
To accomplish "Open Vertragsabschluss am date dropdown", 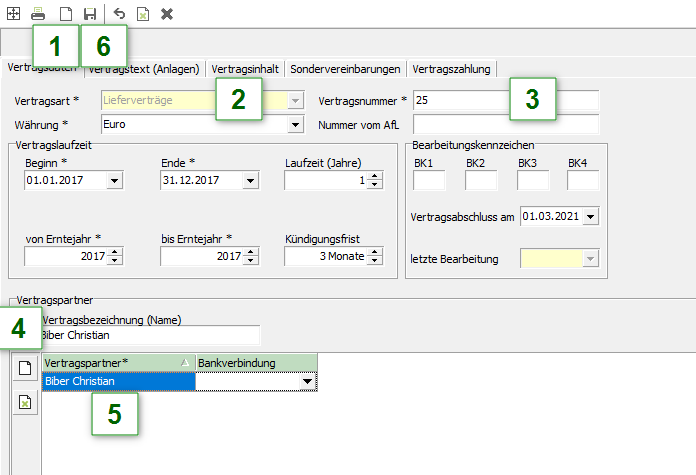I will [590, 216].
